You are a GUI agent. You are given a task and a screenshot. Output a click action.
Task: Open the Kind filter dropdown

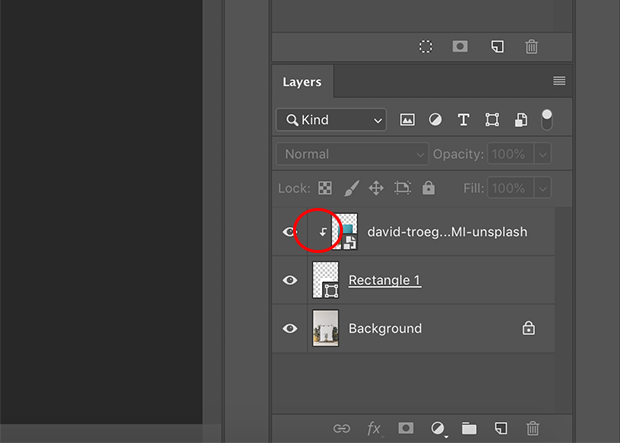[x=331, y=120]
